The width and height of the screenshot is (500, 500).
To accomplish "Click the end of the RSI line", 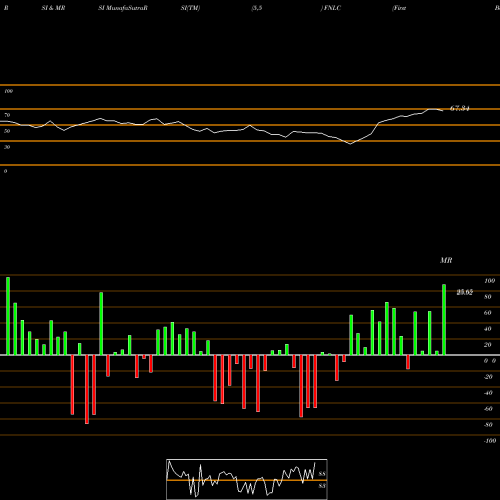I will point(443,110).
